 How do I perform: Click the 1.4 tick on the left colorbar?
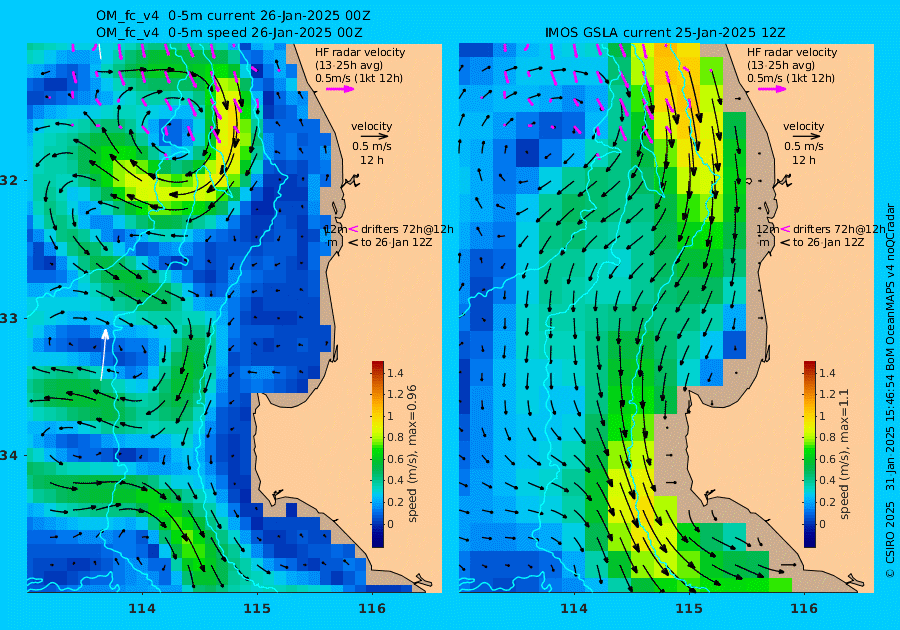[395, 373]
